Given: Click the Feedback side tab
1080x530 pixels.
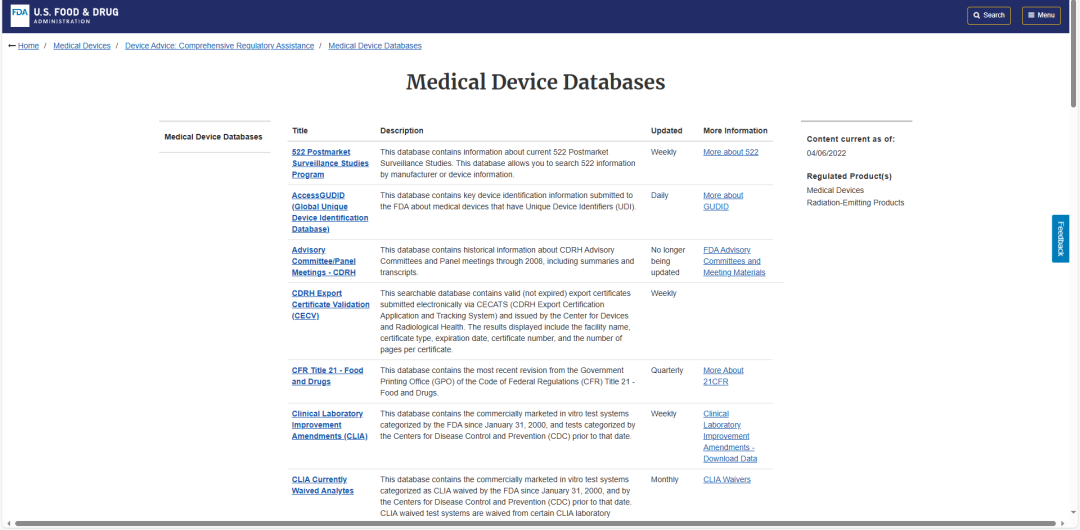Looking at the screenshot, I should pos(1060,239).
